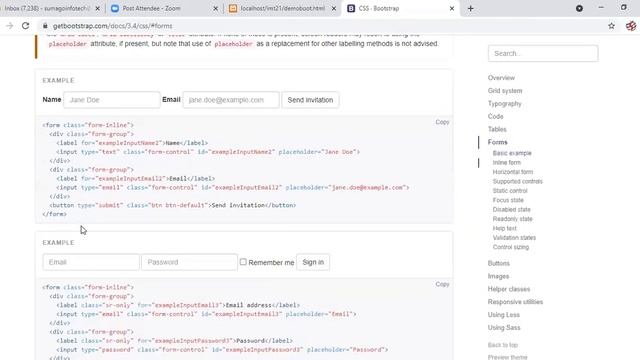Click the Name label in first example
Viewport: 640px width, 360px height.
point(52,100)
